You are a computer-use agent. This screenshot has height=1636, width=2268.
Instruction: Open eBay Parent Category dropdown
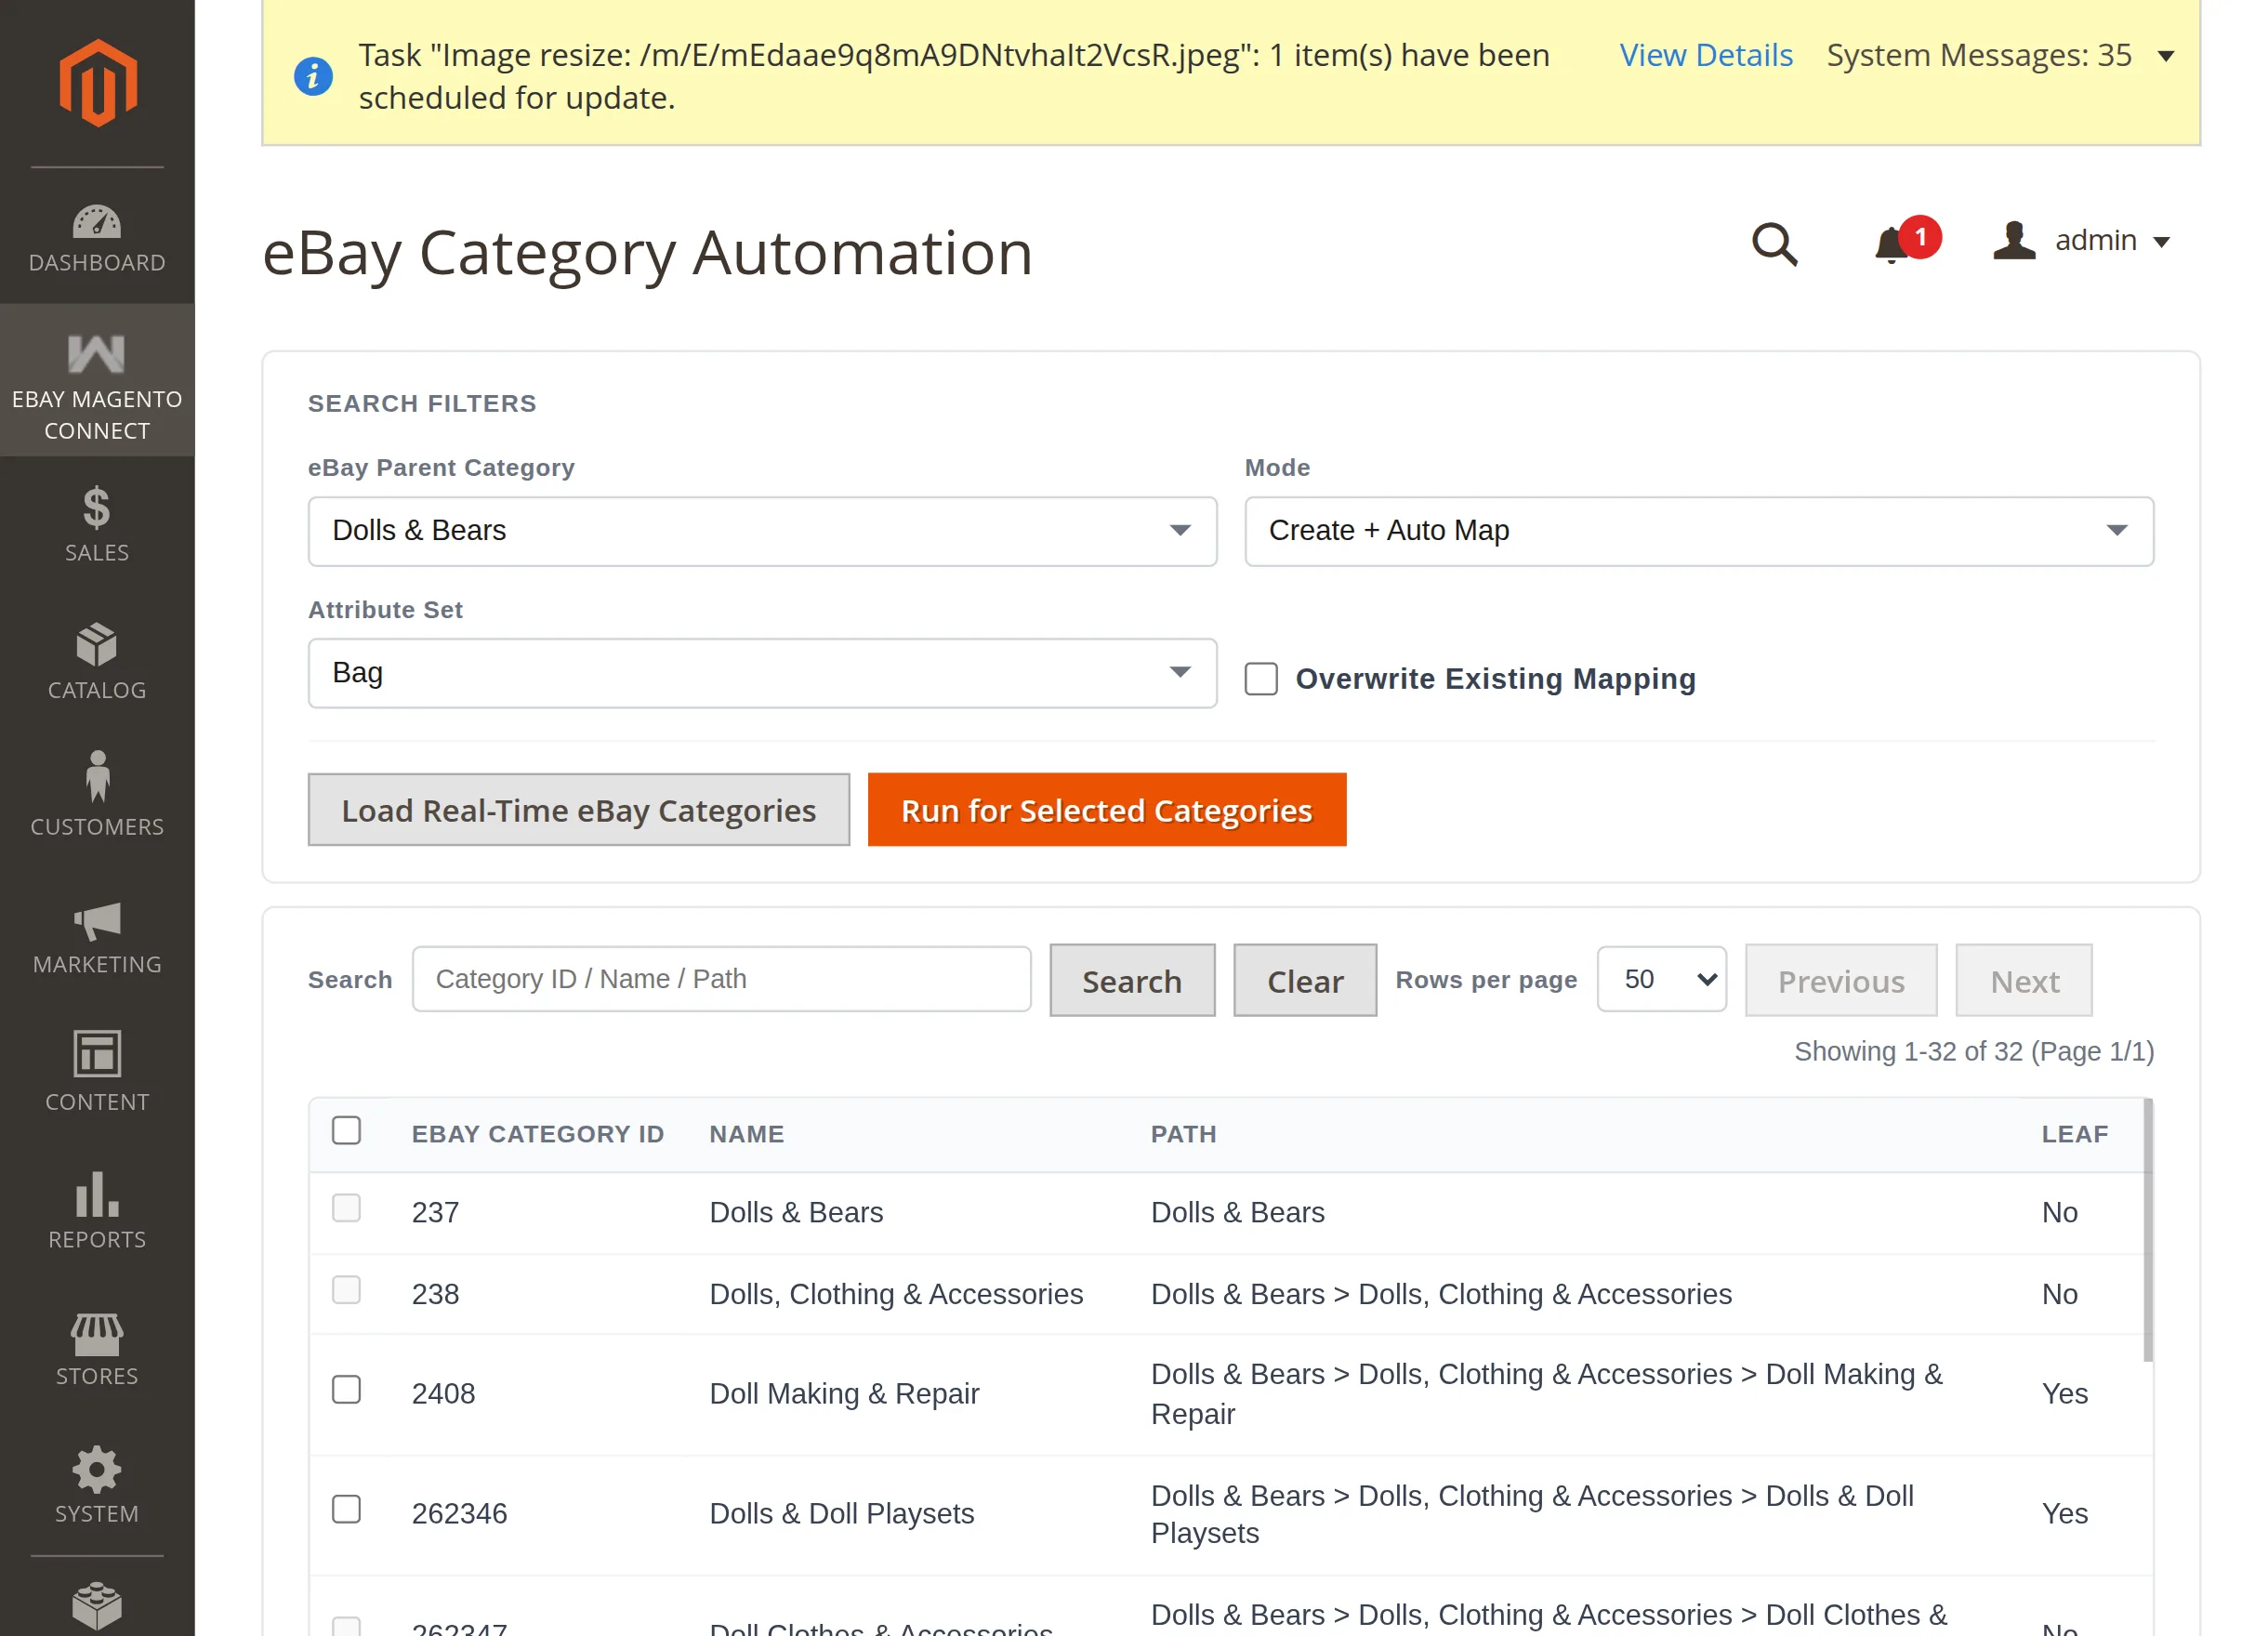point(762,531)
